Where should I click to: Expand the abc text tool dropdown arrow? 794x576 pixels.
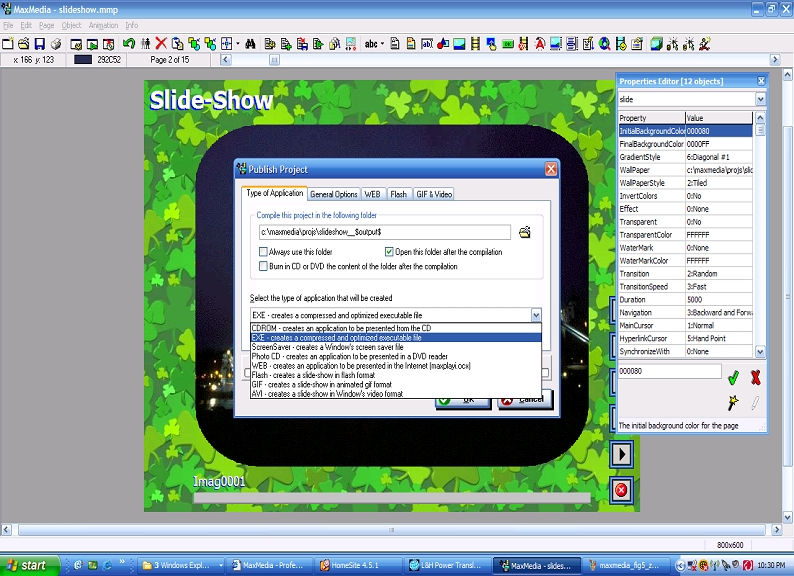pyautogui.click(x=382, y=44)
